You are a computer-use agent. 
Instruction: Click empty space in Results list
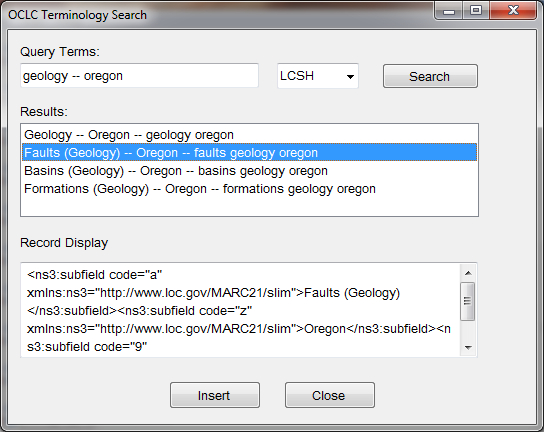click(249, 207)
